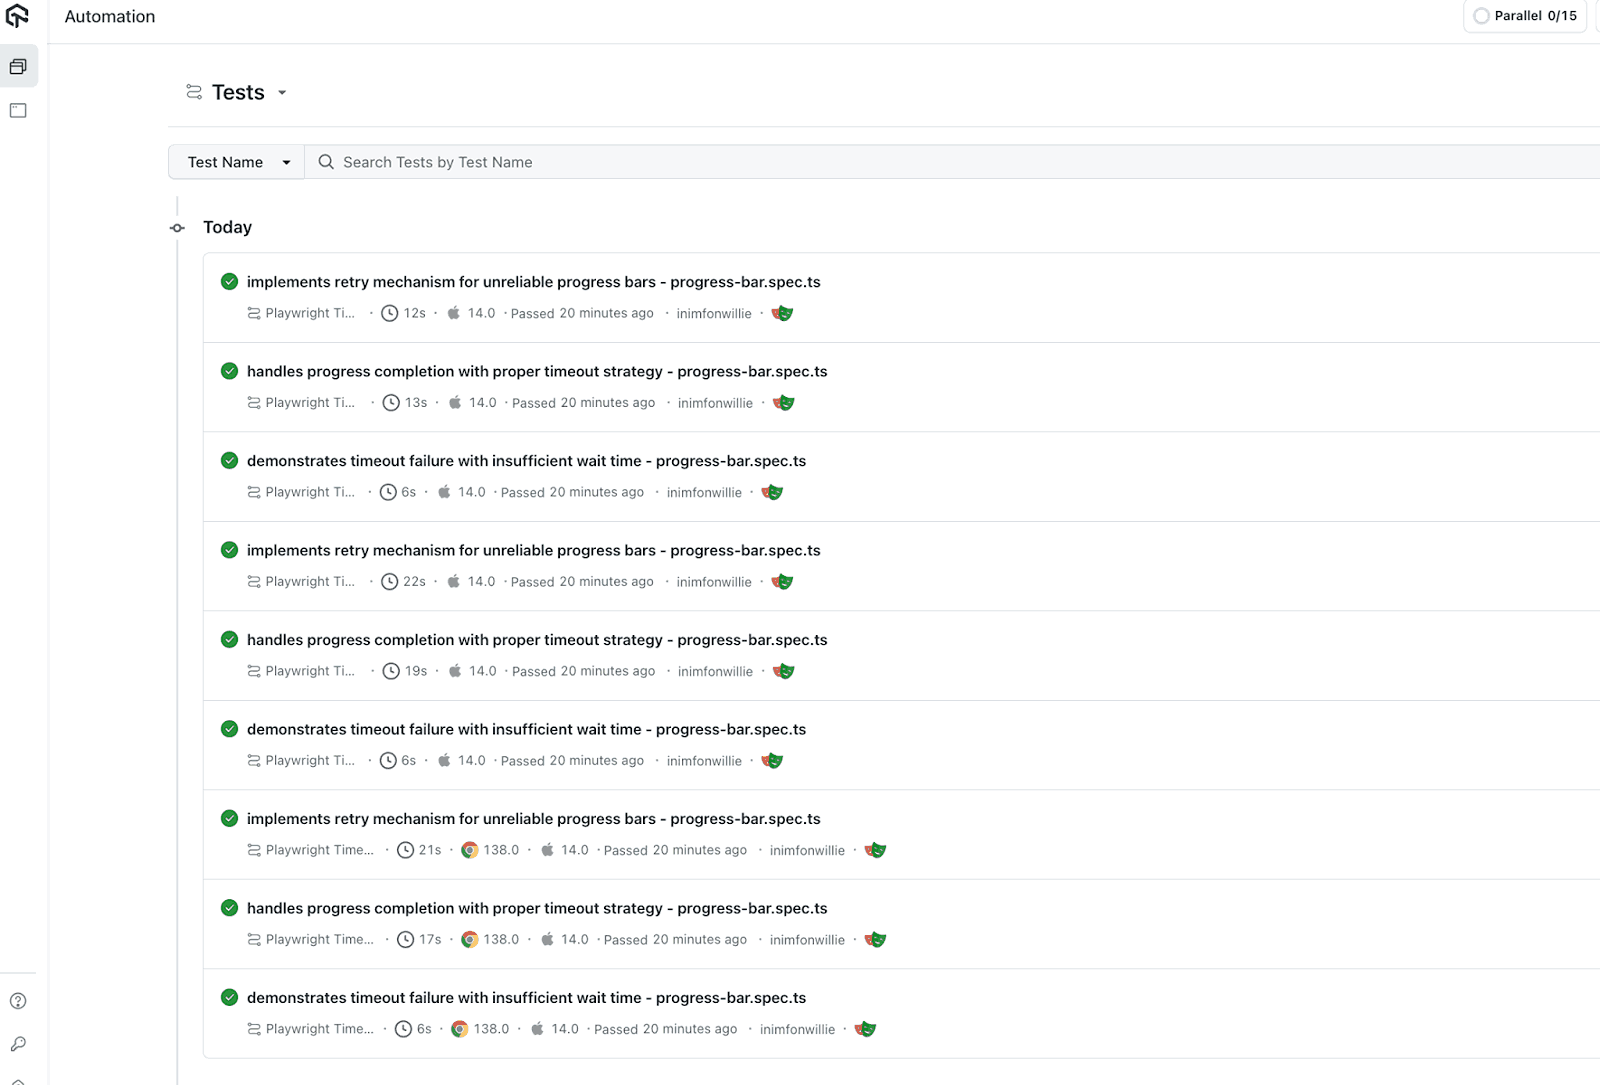Click the timeline marker beside Today
This screenshot has width=1600, height=1085.
[x=177, y=227]
